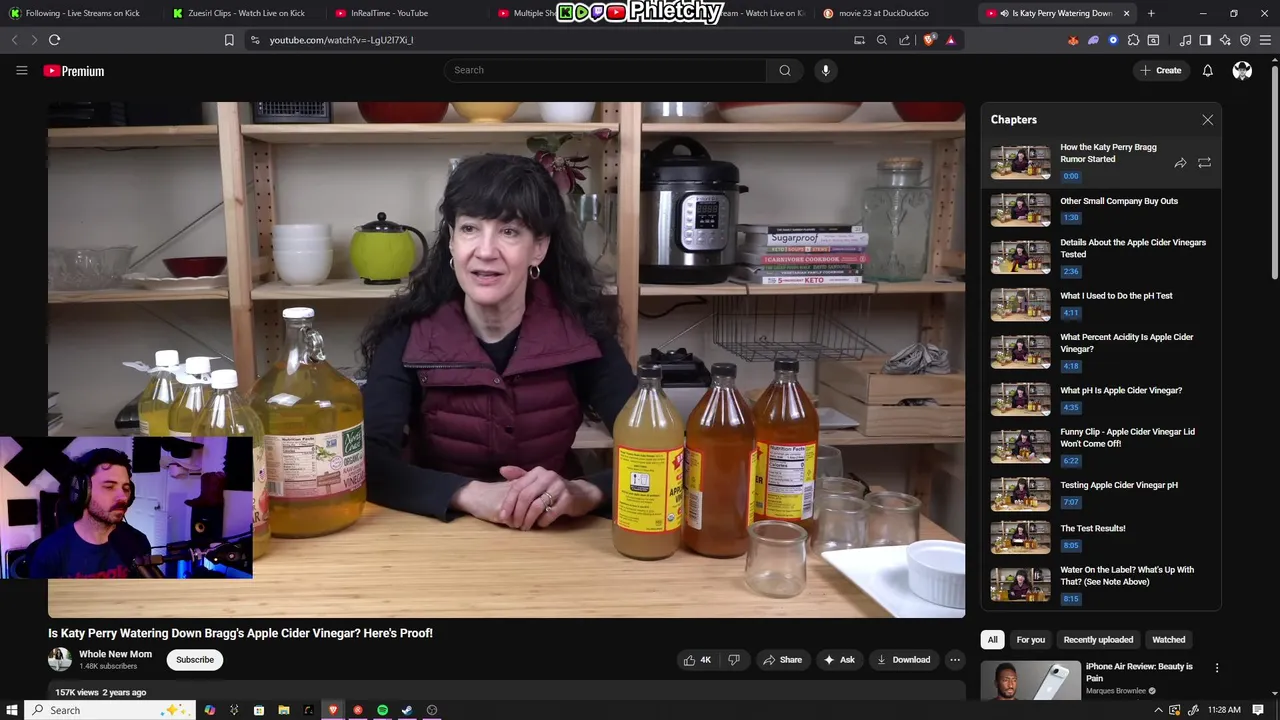The width and height of the screenshot is (1280, 720).
Task: Start voice search with the microphone
Action: click(x=826, y=70)
